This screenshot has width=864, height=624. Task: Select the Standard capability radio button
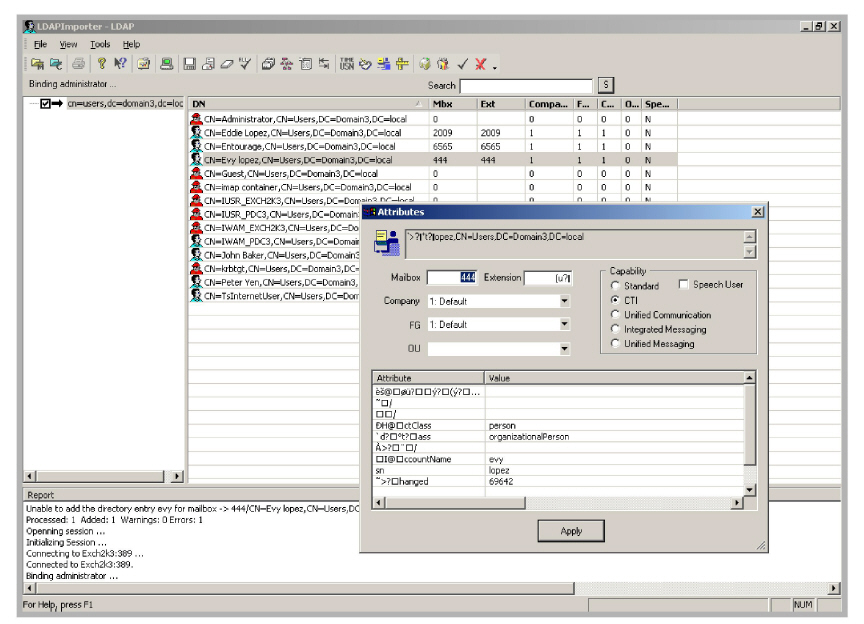615,286
